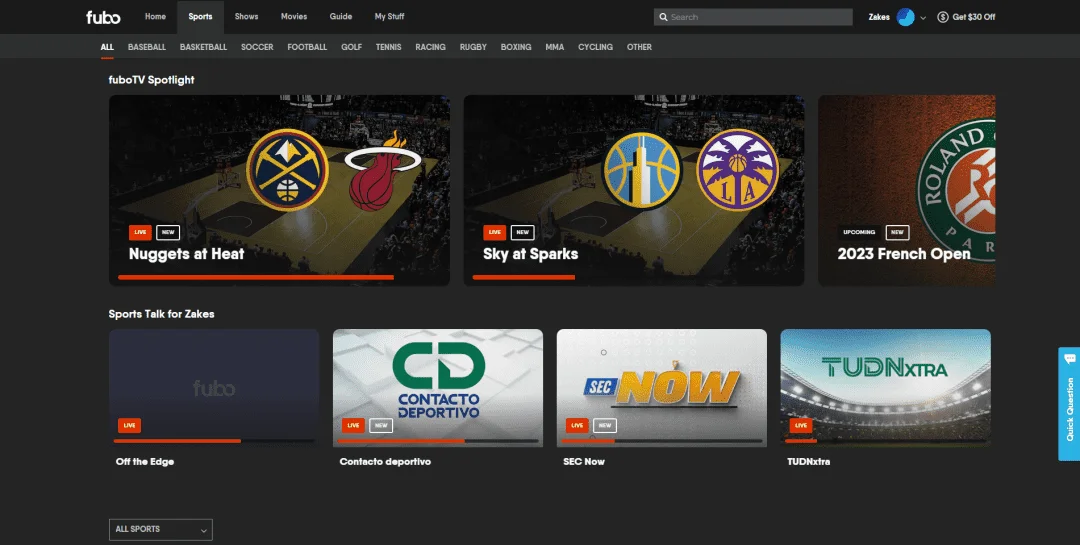Open the TUDNxtra thumbnail
Screen dimensions: 1080x545
coord(886,388)
